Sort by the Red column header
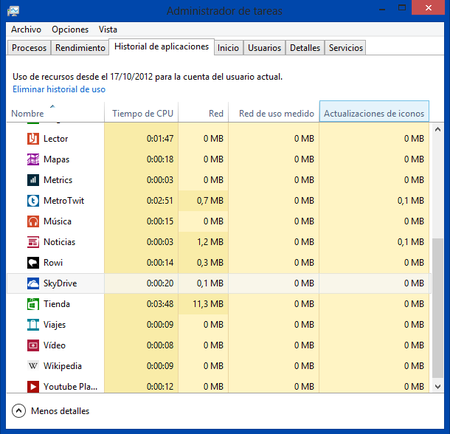Image resolution: width=450 pixels, height=434 pixels. coord(203,112)
